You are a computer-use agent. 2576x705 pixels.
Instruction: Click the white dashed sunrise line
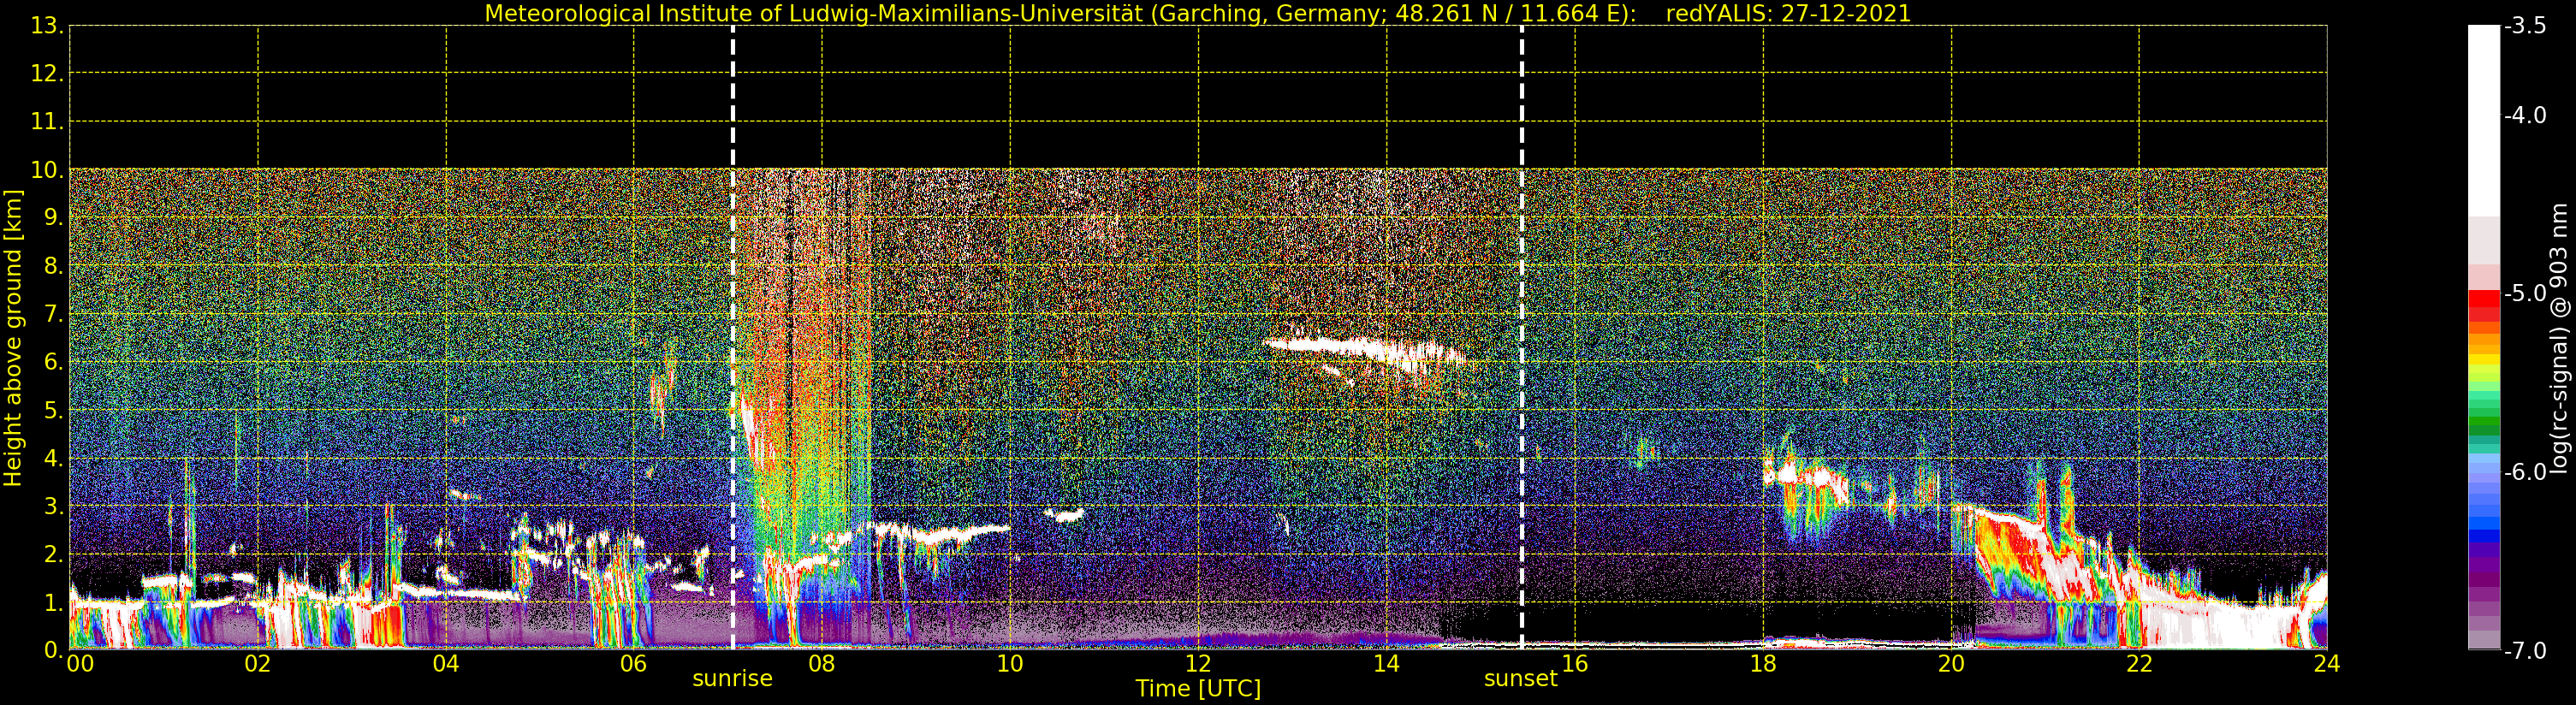733,337
